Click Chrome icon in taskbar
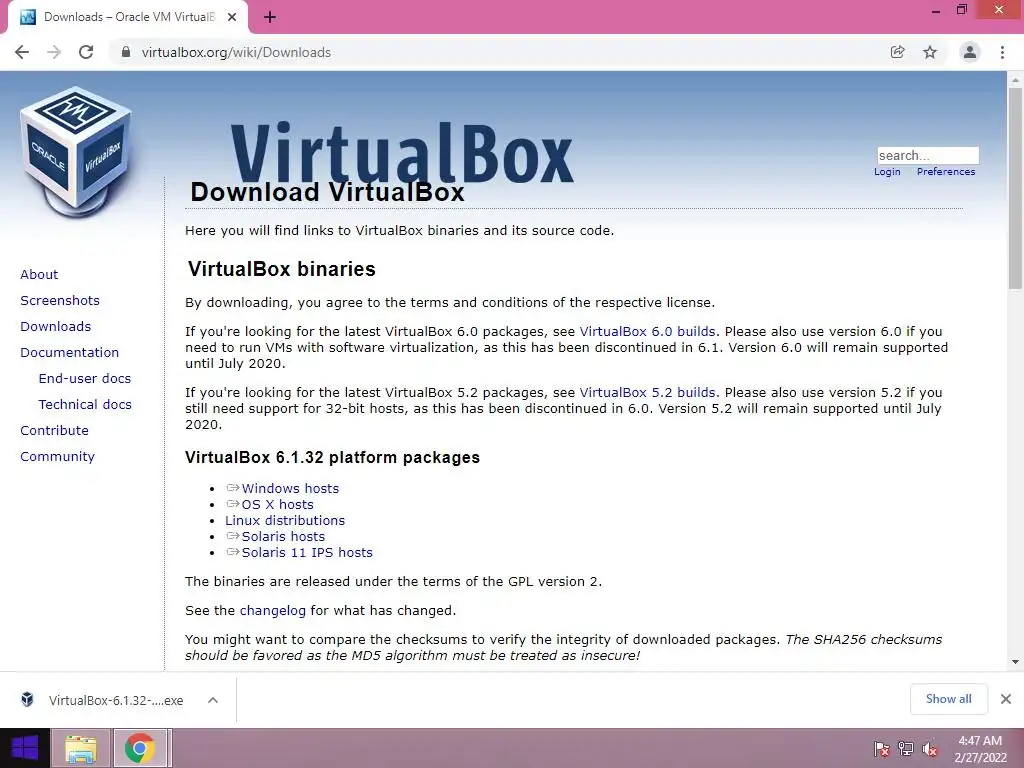 pos(140,748)
